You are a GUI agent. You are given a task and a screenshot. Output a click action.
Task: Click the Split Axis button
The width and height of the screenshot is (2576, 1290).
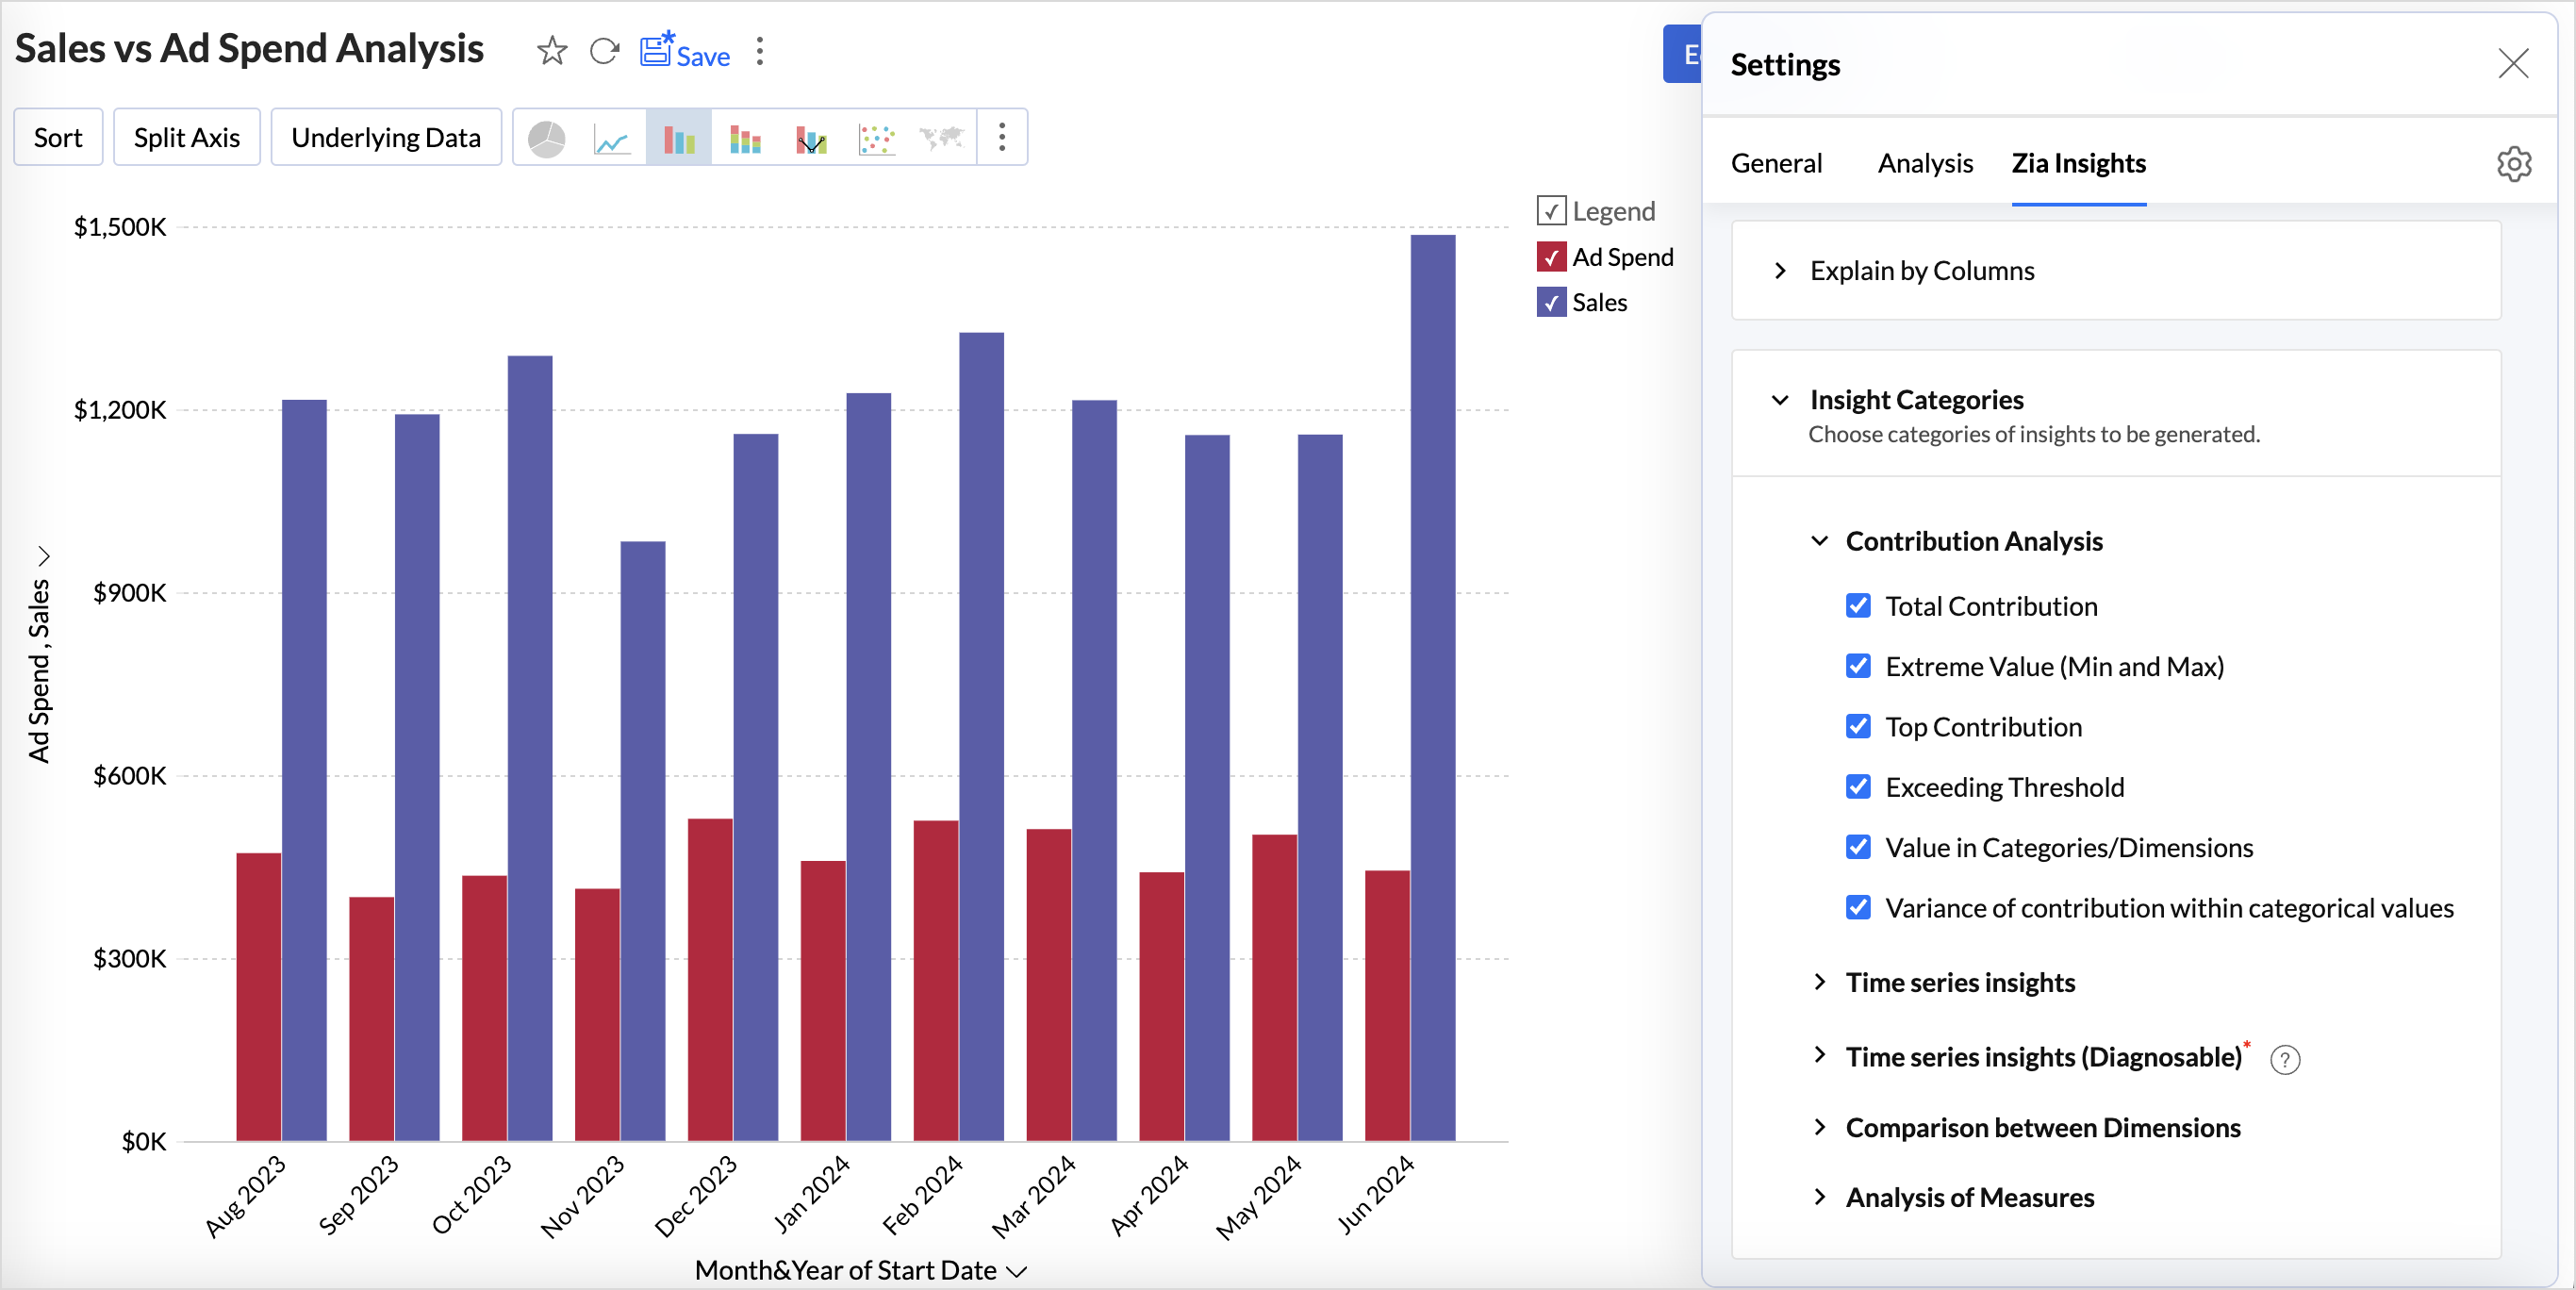187,138
